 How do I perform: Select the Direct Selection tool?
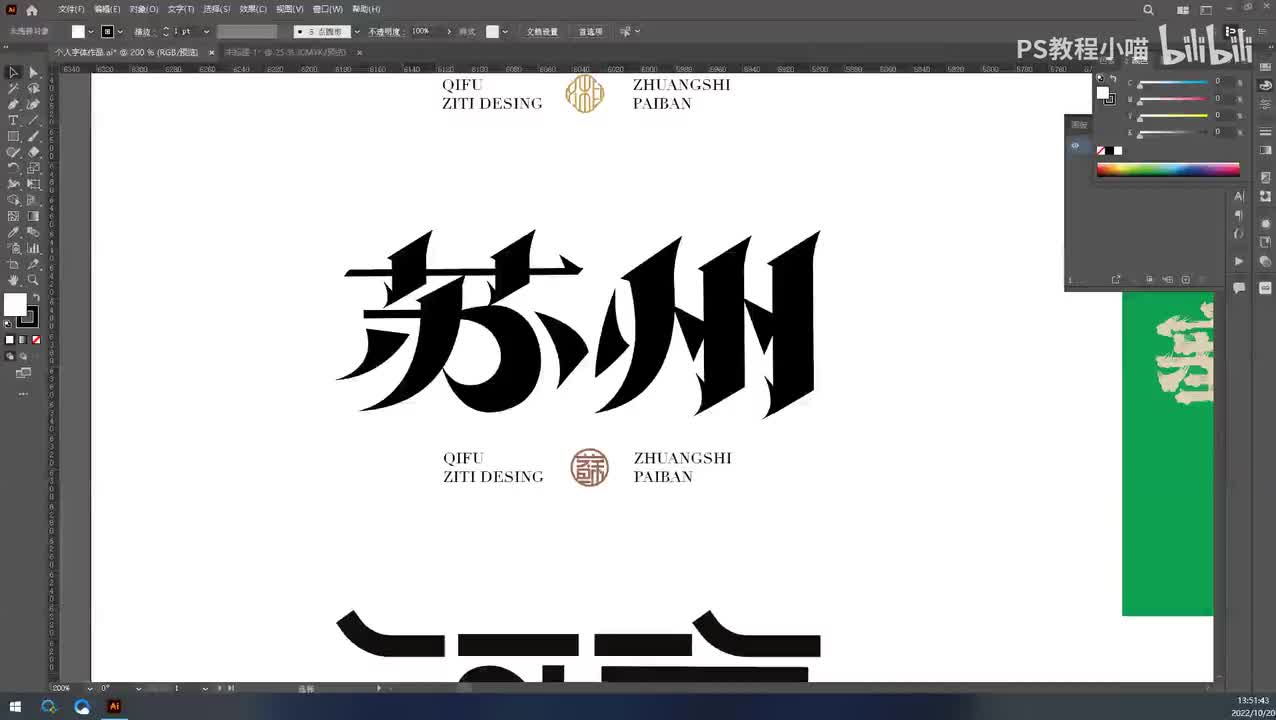33,72
